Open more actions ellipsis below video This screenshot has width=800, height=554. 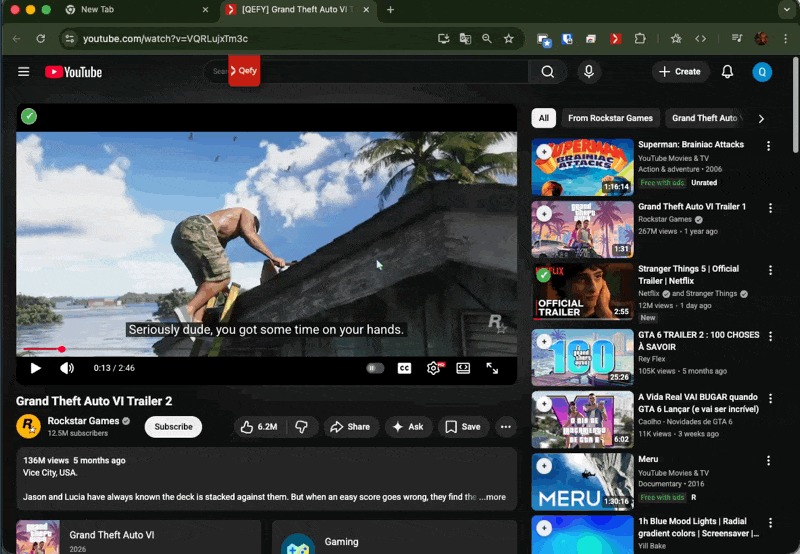click(506, 427)
